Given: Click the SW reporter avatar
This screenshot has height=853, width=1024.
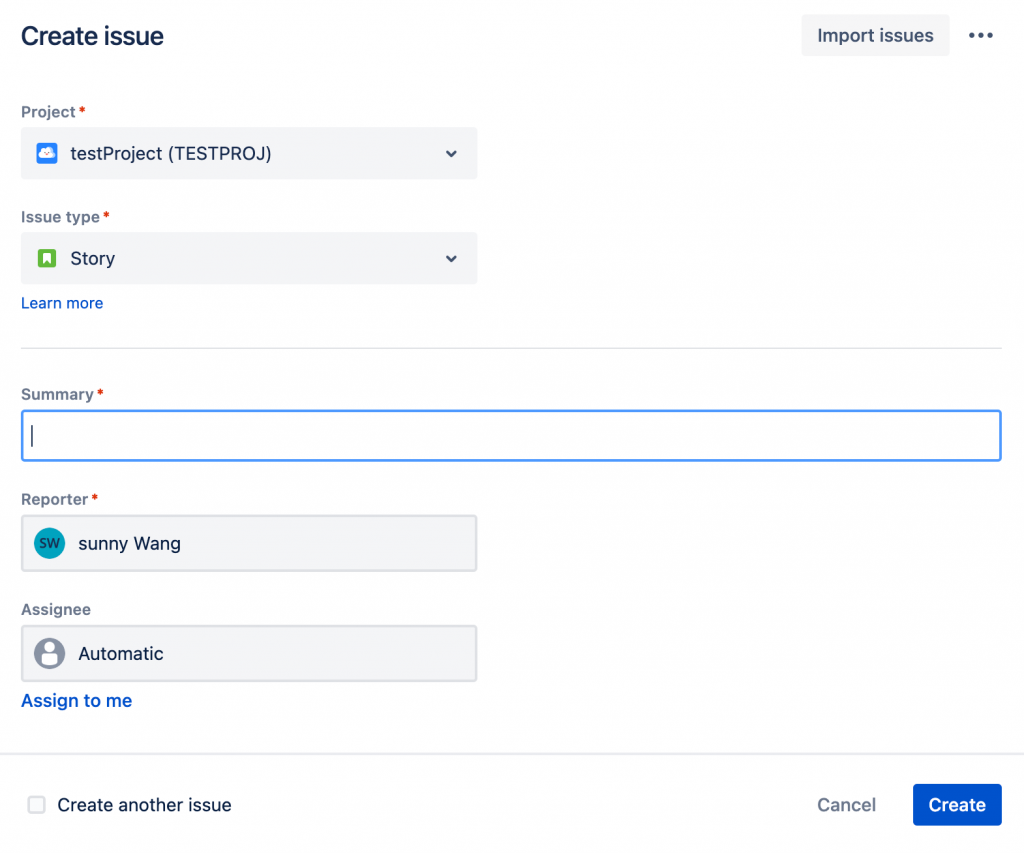Looking at the screenshot, I should (49, 544).
